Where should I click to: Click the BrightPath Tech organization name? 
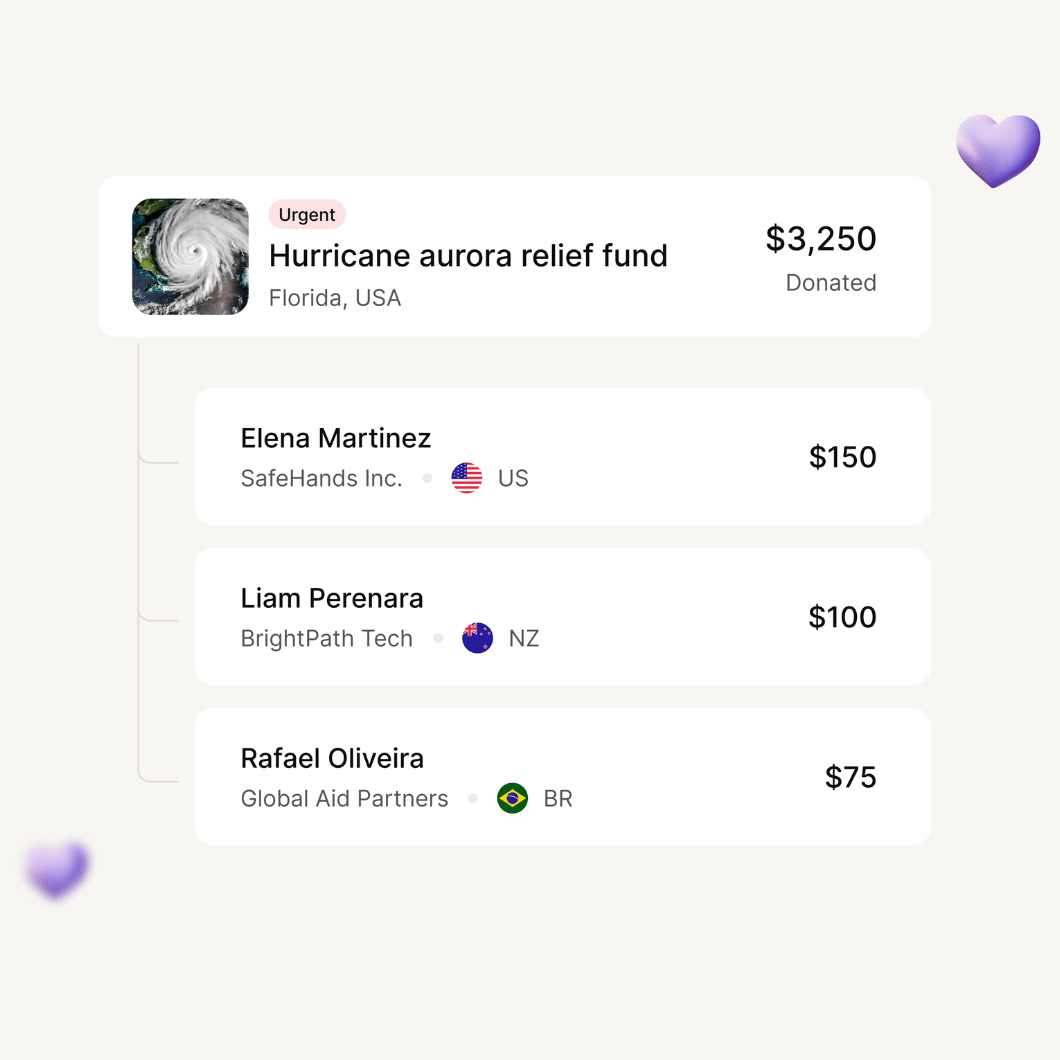pyautogui.click(x=327, y=639)
